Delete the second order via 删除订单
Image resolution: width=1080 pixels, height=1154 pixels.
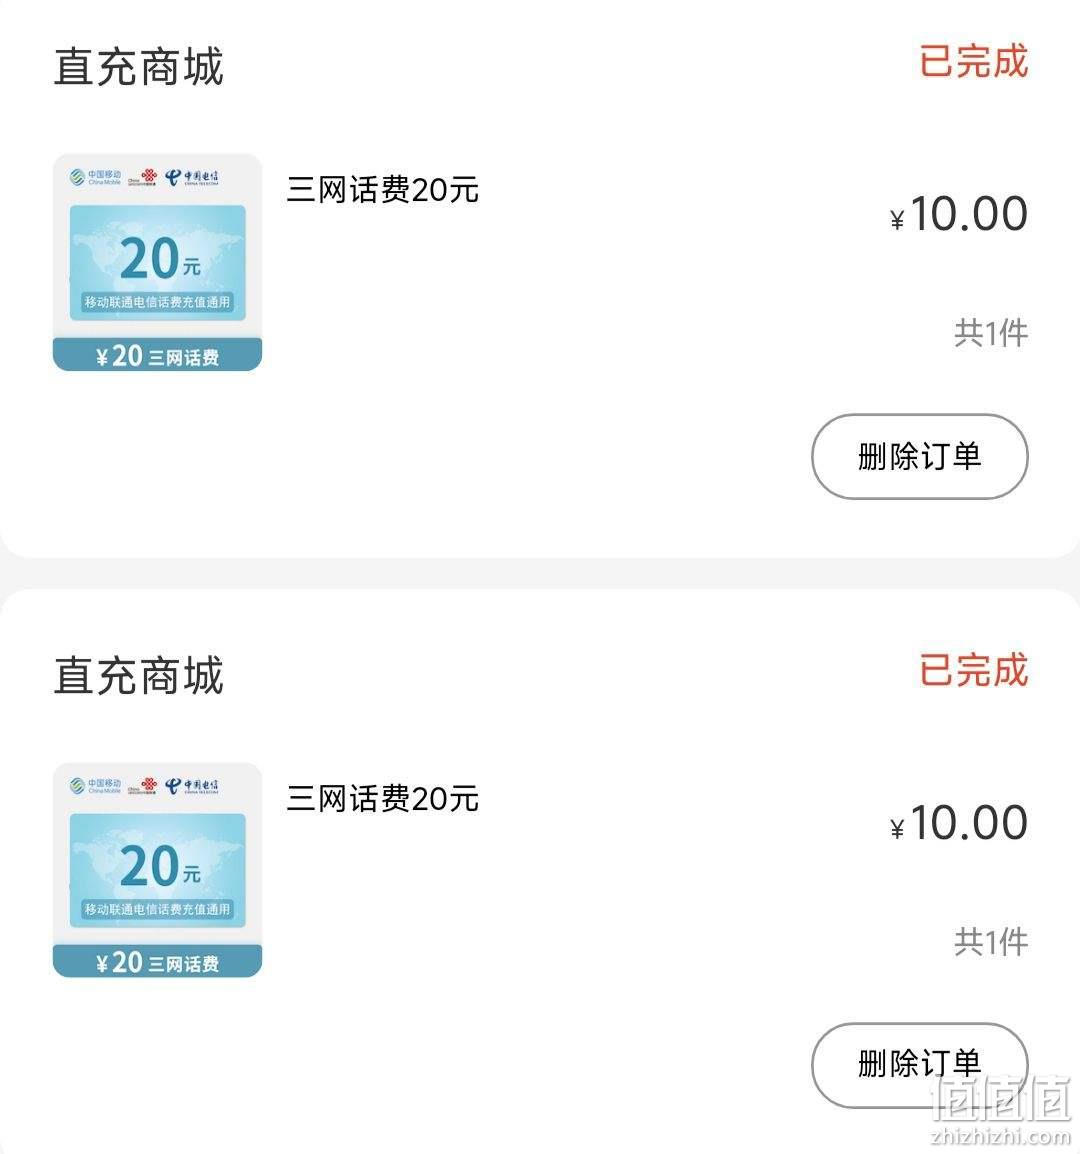coord(920,1064)
